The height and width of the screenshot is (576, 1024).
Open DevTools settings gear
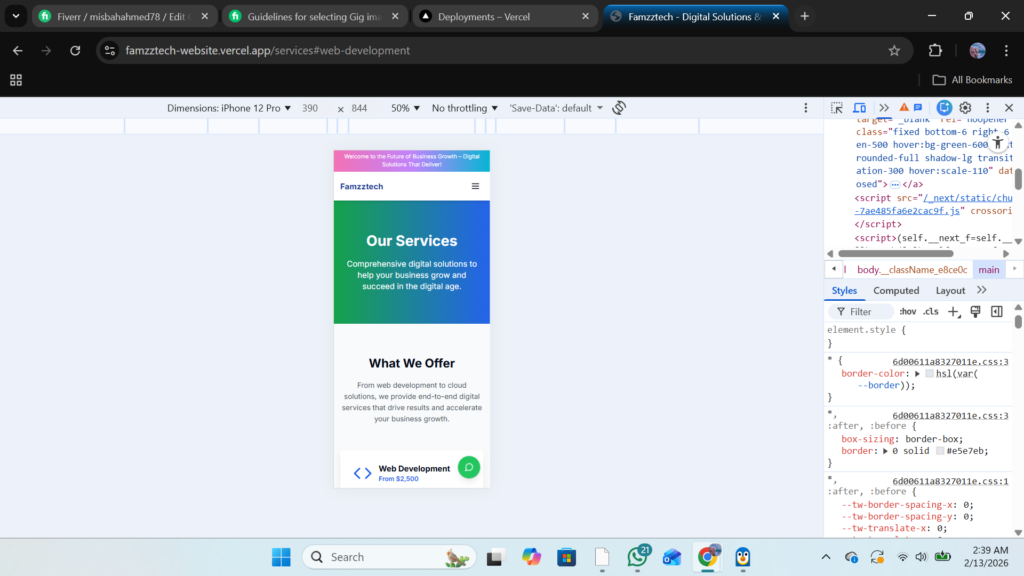965,108
